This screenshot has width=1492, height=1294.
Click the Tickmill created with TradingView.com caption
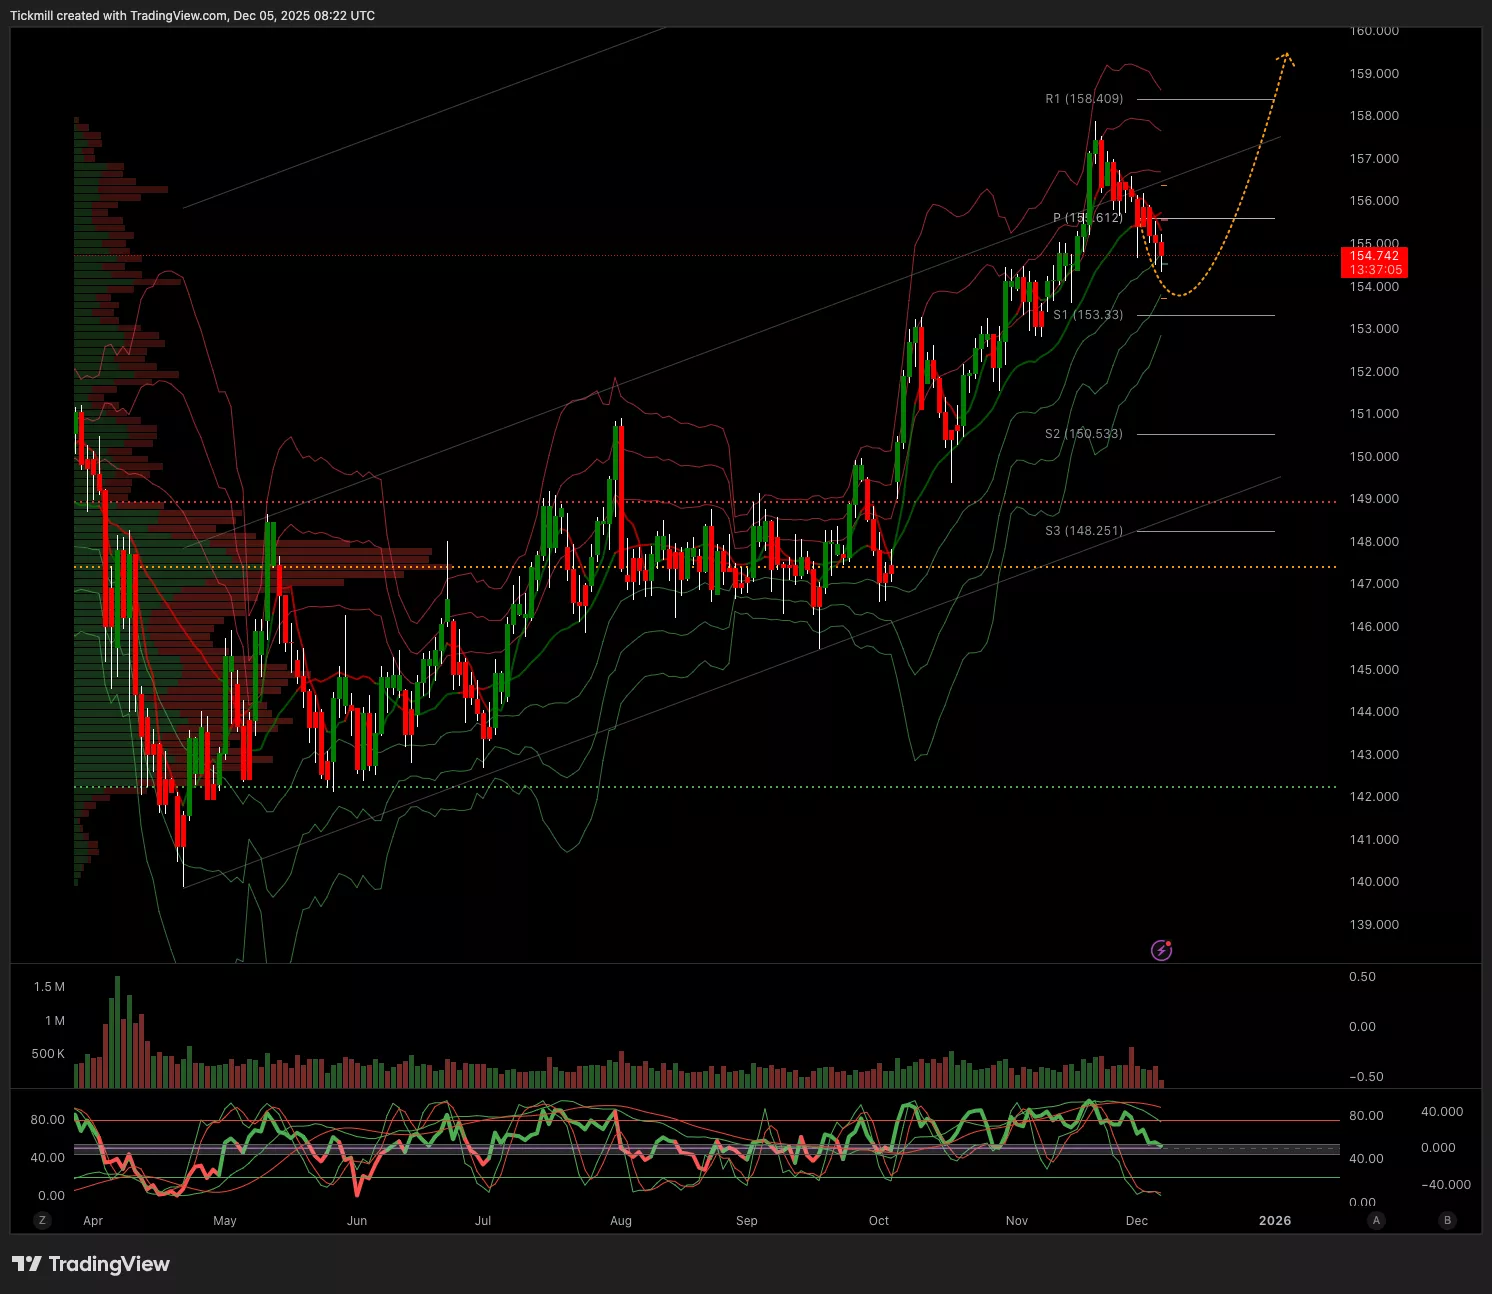tap(192, 16)
